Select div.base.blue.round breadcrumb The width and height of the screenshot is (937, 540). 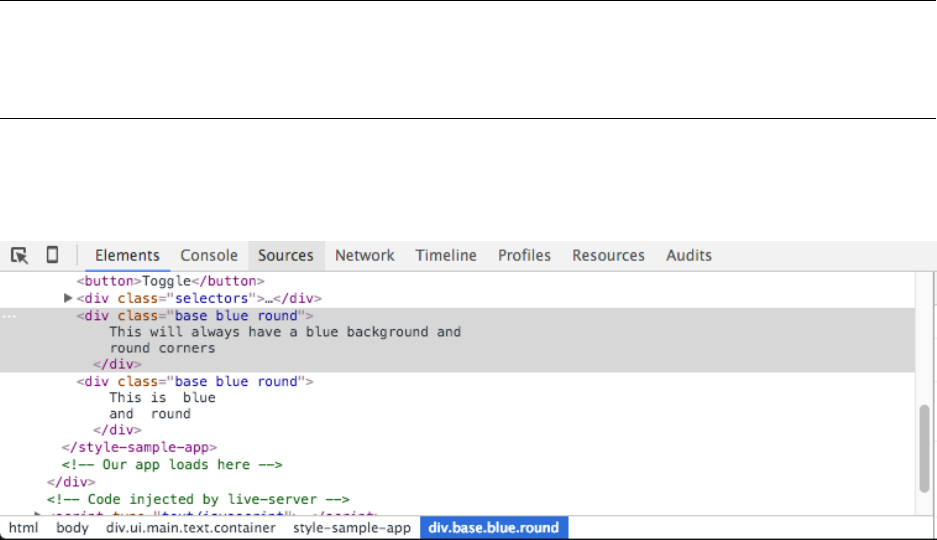pyautogui.click(x=494, y=528)
